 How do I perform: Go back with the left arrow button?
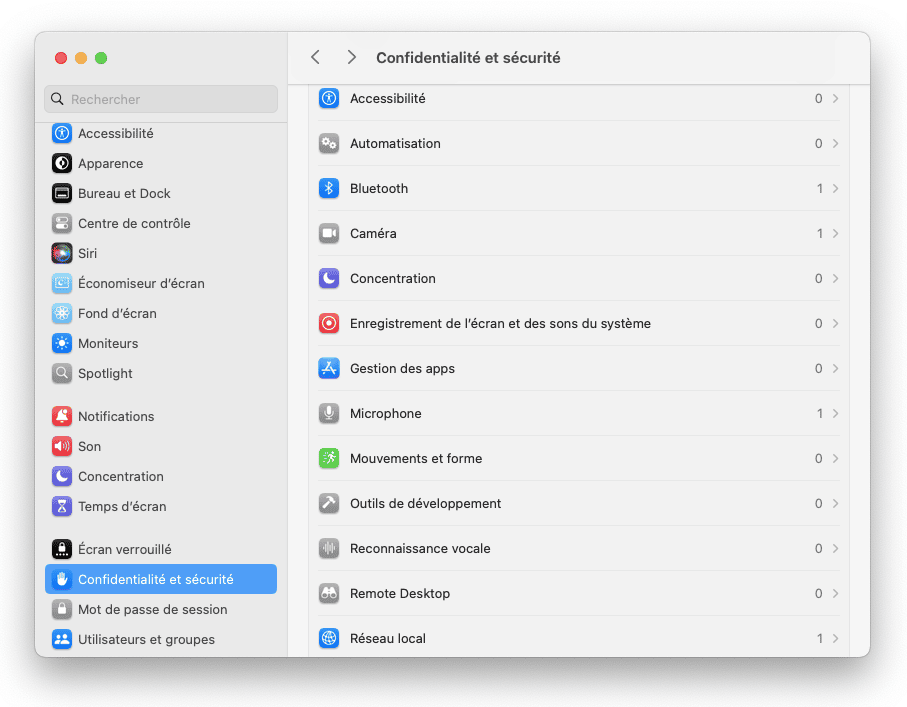tap(315, 57)
